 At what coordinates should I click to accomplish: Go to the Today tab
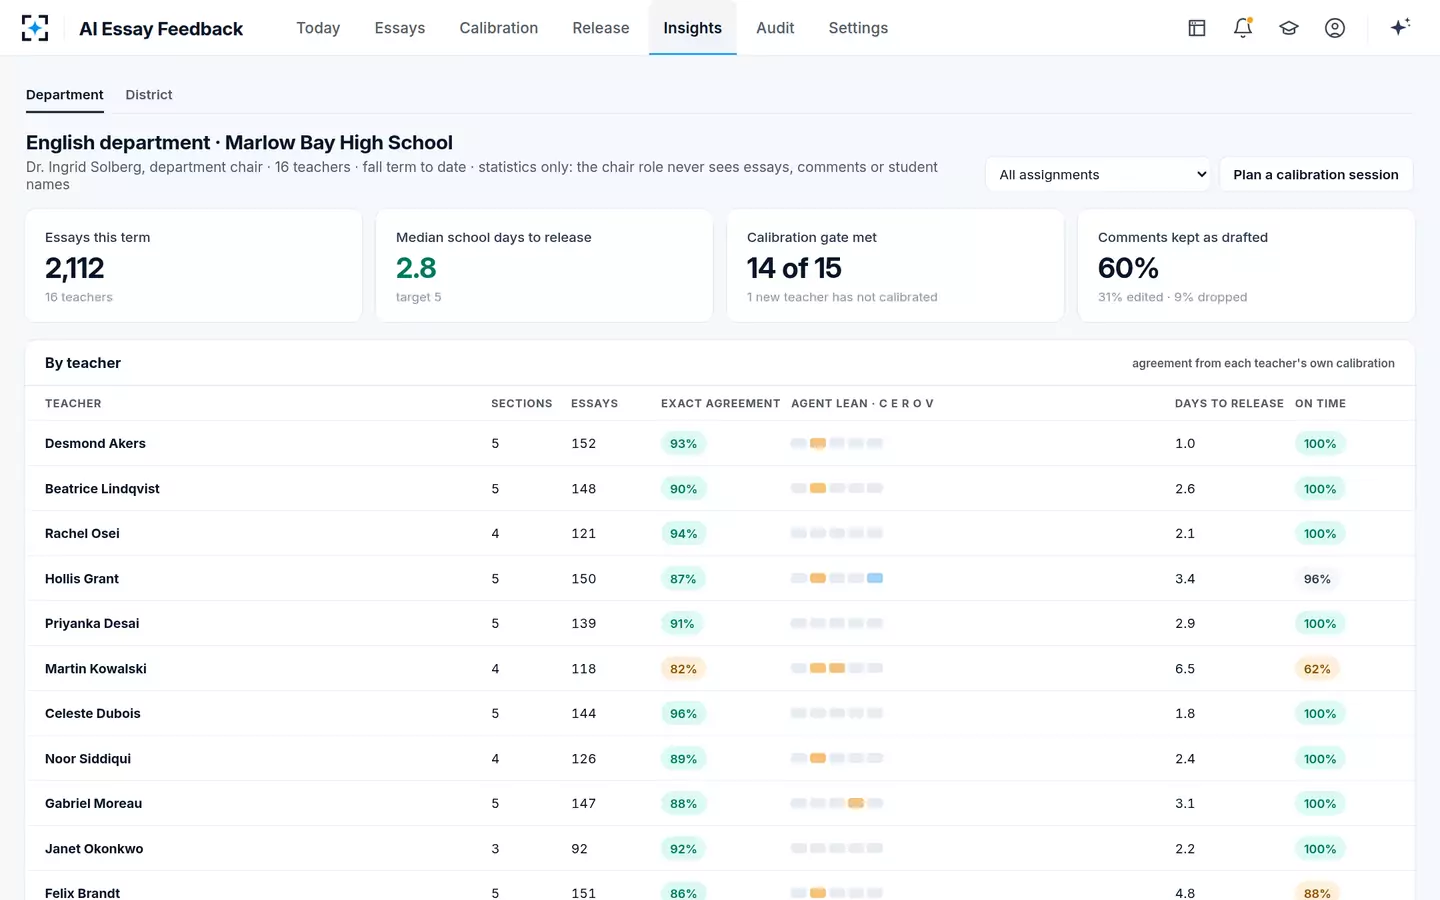point(318,28)
